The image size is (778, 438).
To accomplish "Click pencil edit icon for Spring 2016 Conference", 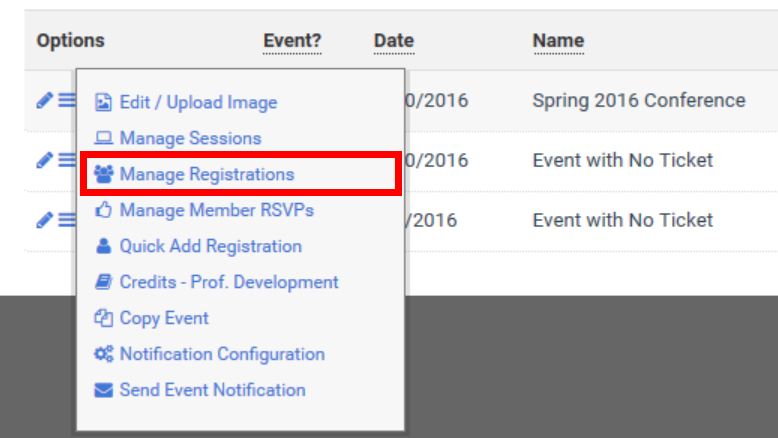I will pos(44,100).
